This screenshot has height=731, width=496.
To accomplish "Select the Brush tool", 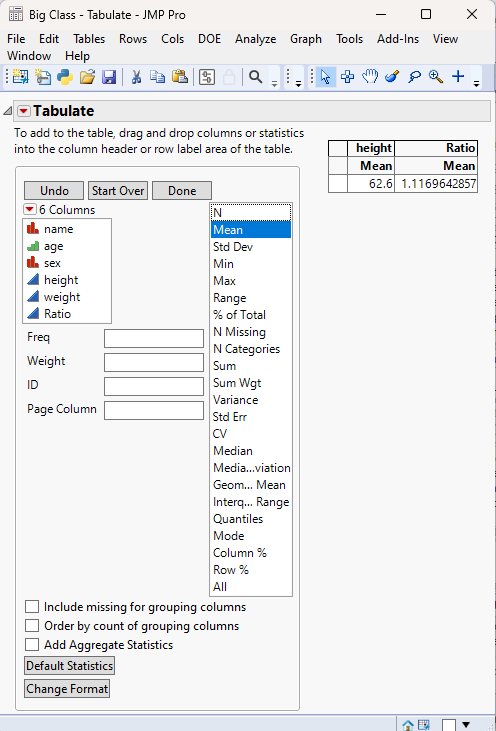I will point(392,77).
